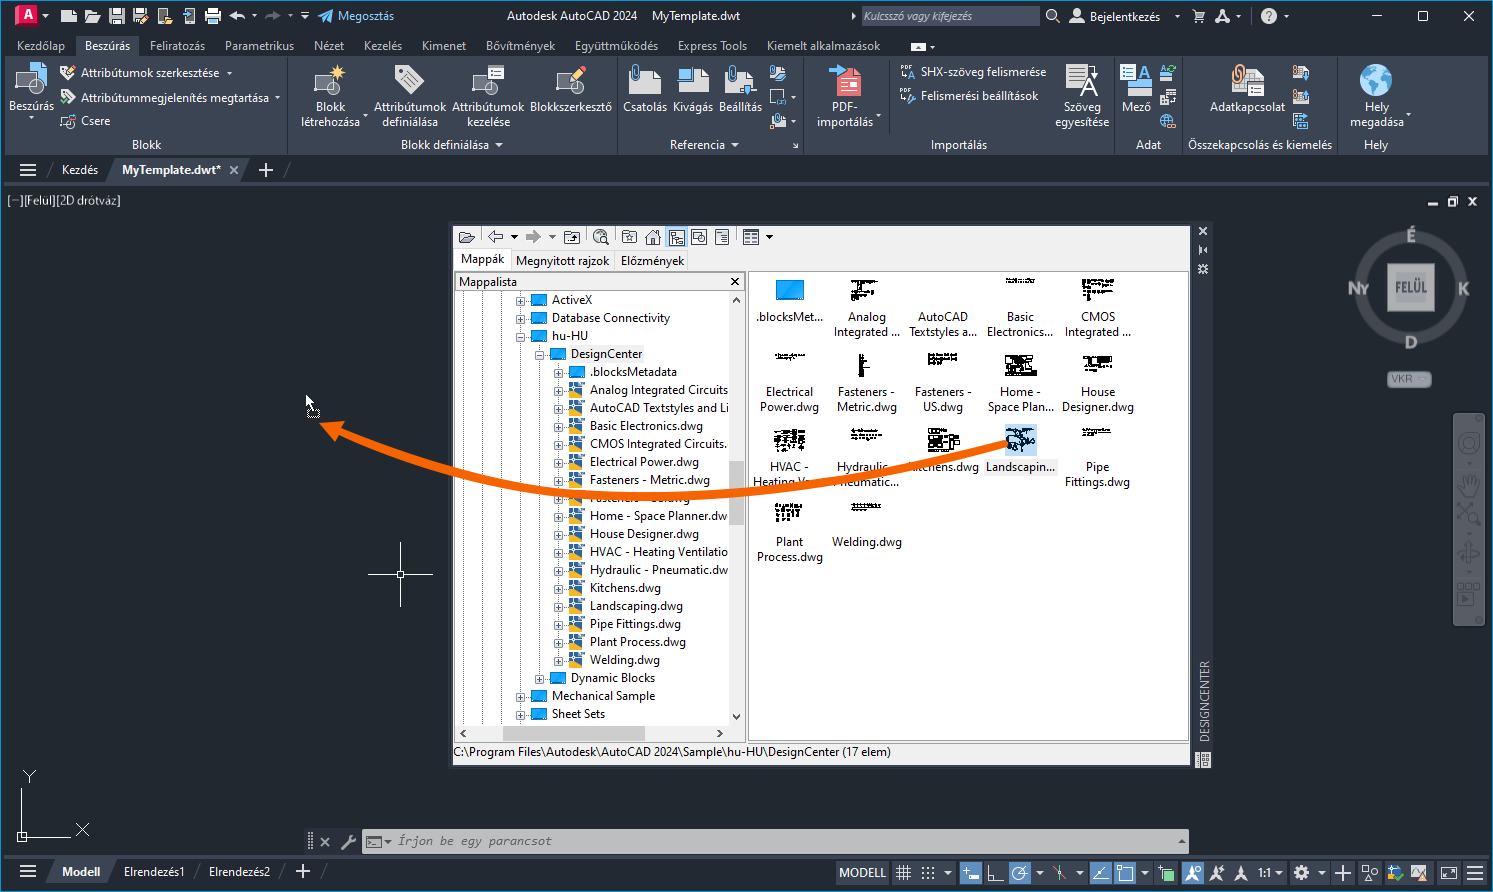Expand the Dynamic Blocks folder
Image resolution: width=1493 pixels, height=892 pixels.
[x=539, y=679]
